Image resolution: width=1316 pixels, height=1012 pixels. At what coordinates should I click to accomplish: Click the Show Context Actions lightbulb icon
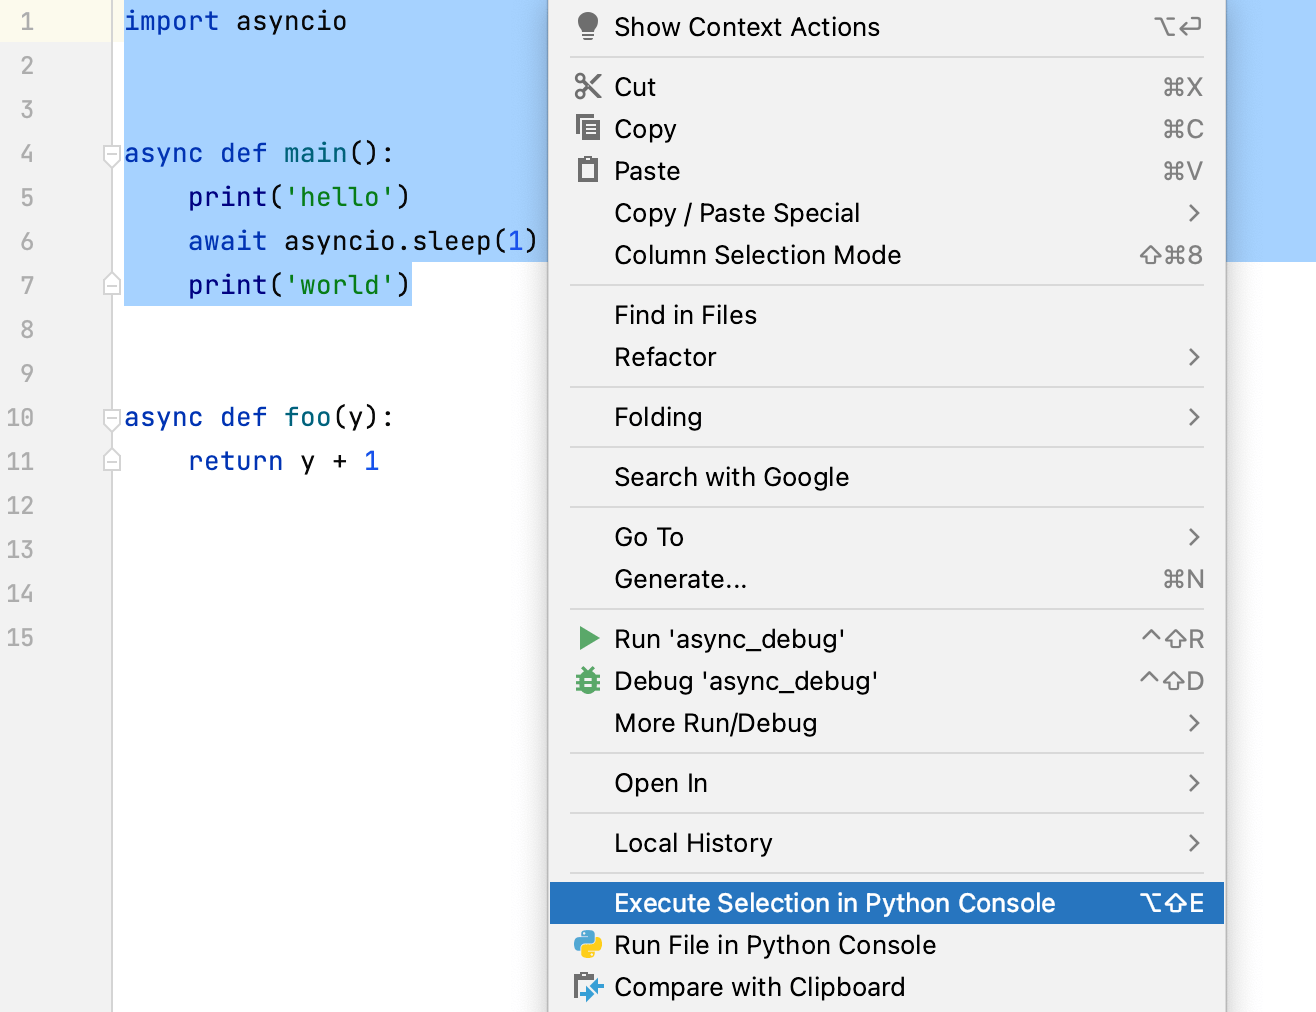[589, 26]
